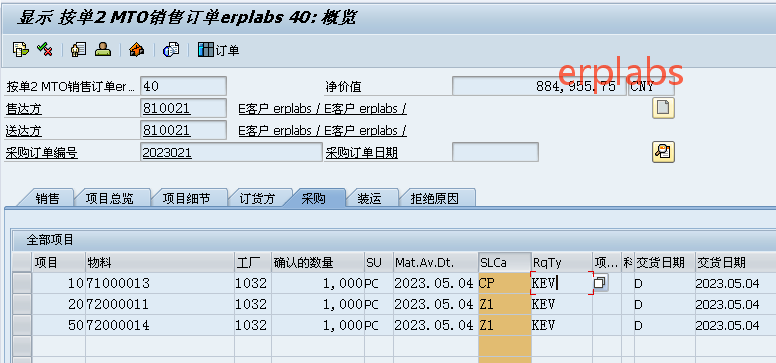Screen dimensions: 776x363
Task: Click RqTy cell KEV in item 20
Action: coord(562,304)
